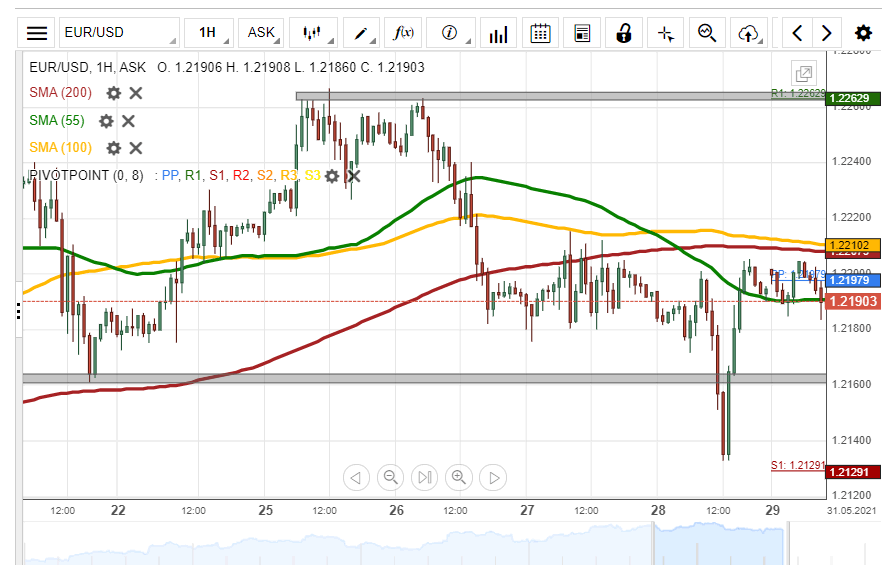894x578 pixels.
Task: Click the chart zoom-out magnifier button
Action: (391, 477)
